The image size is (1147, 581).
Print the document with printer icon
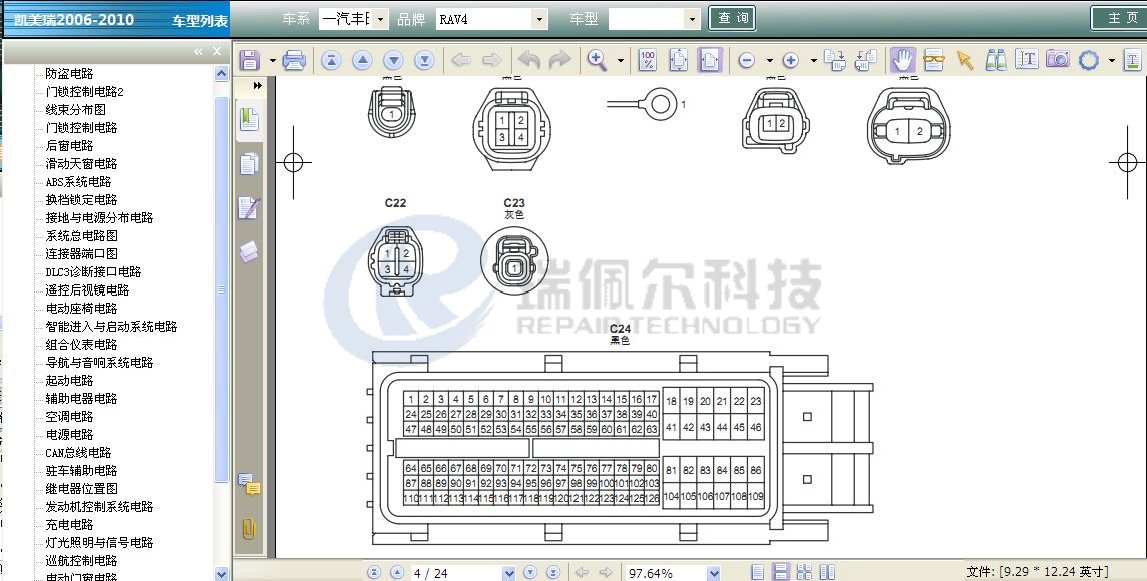click(x=294, y=61)
